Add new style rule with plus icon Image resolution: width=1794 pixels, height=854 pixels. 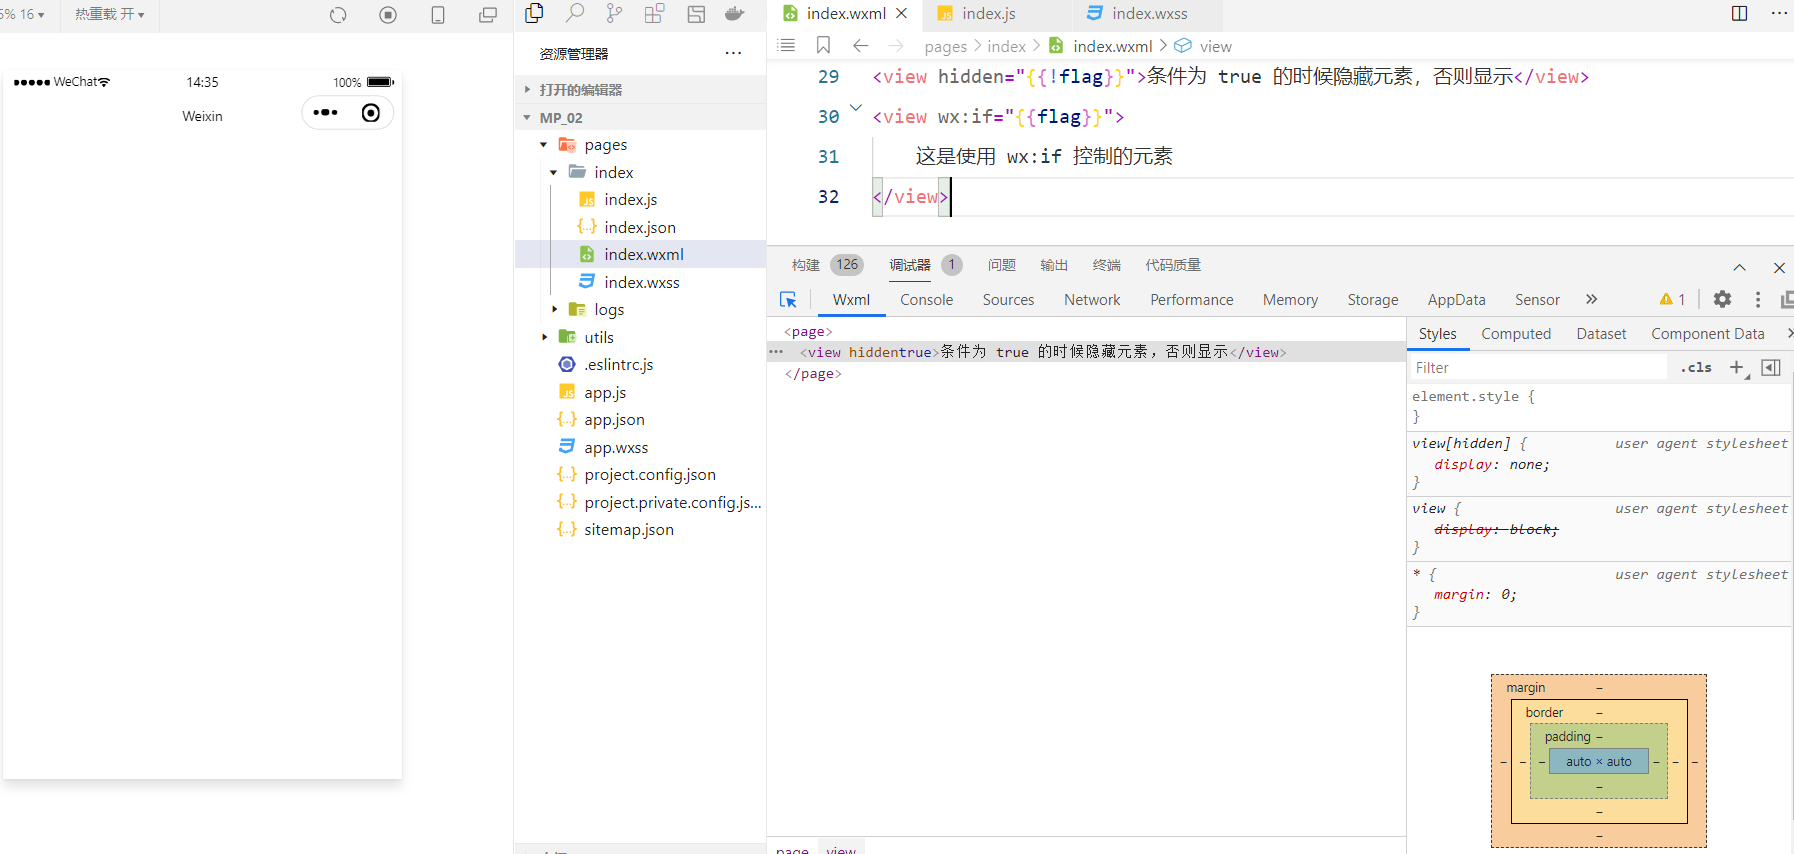click(x=1737, y=368)
